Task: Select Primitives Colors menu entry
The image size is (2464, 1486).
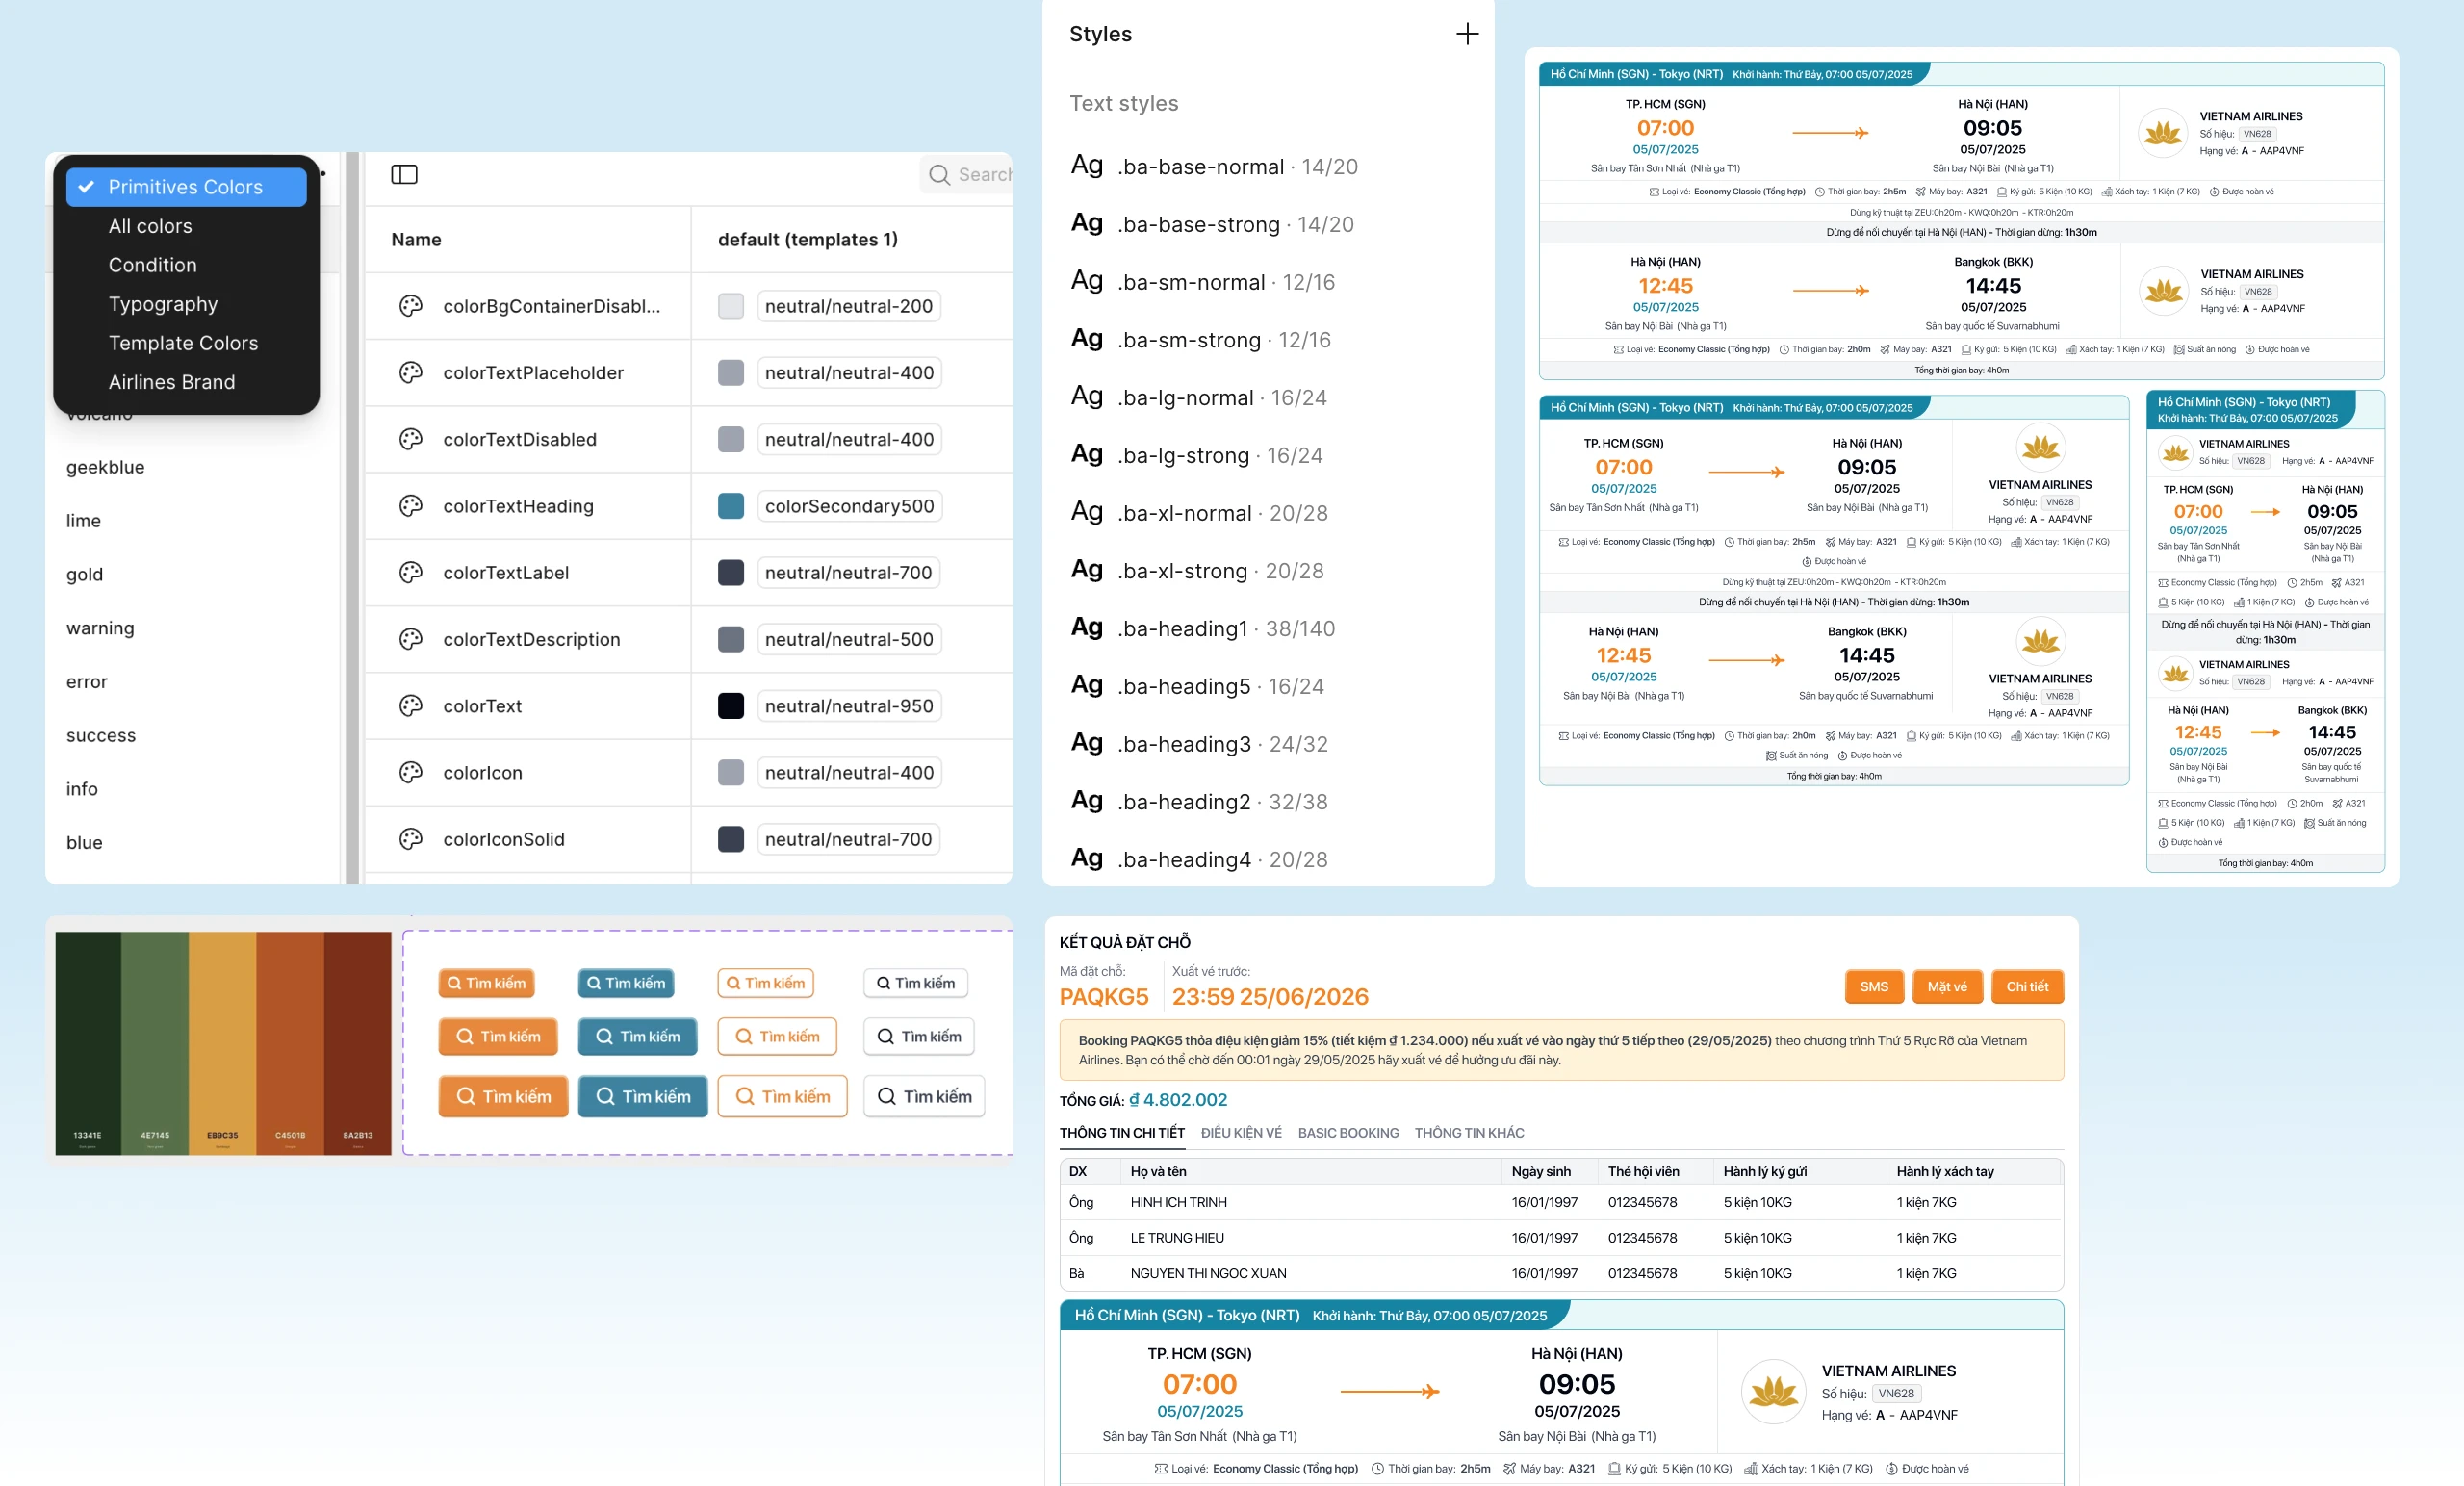Action: (x=186, y=187)
